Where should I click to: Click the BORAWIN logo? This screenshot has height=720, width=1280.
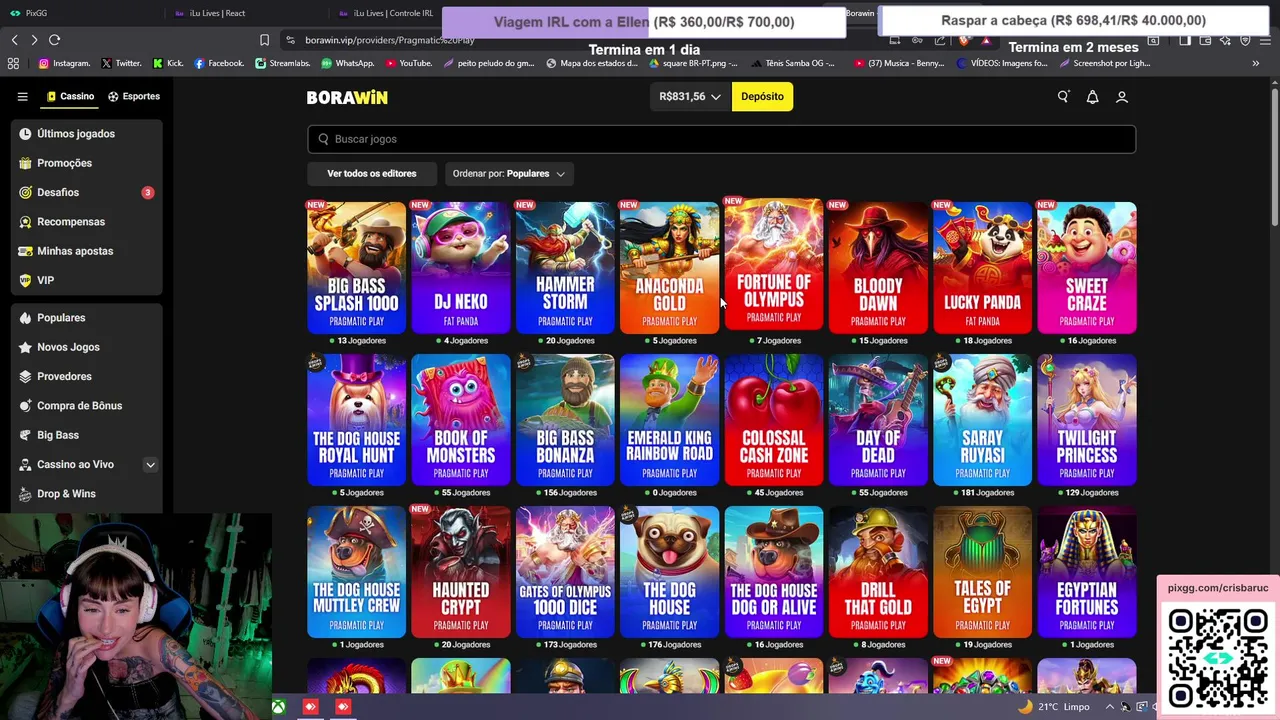click(347, 97)
